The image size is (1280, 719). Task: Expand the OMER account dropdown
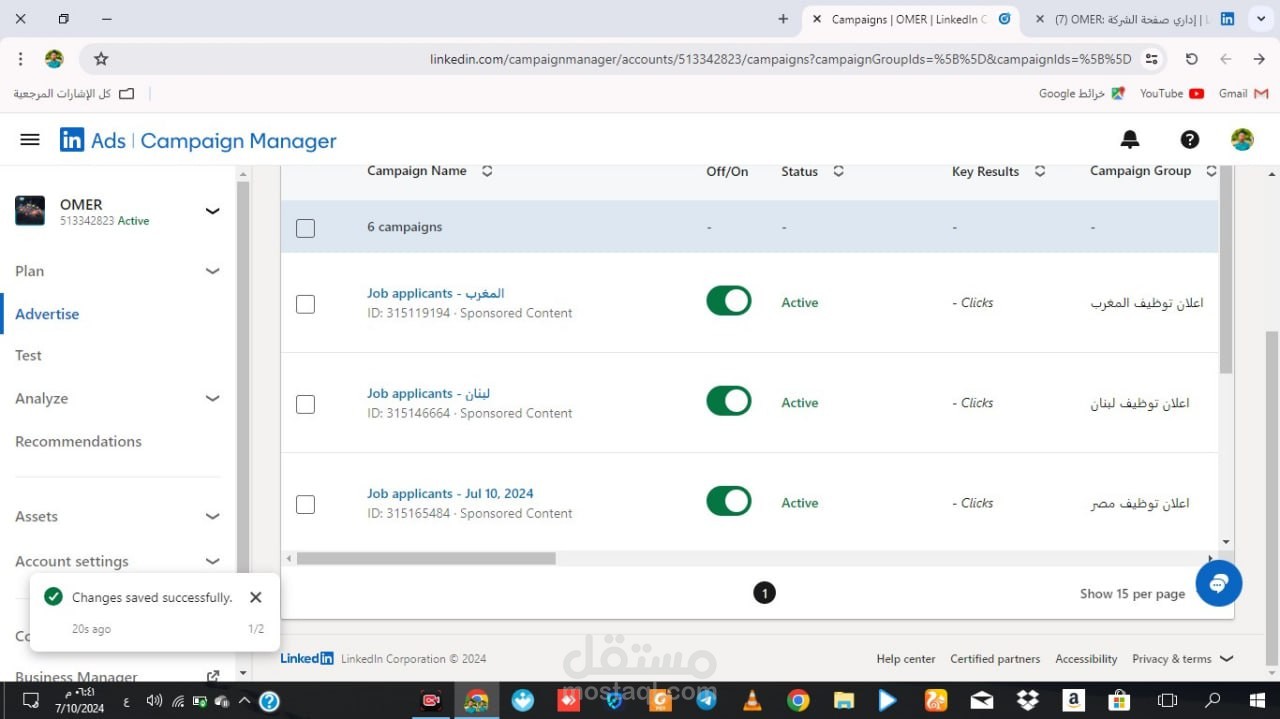(212, 210)
